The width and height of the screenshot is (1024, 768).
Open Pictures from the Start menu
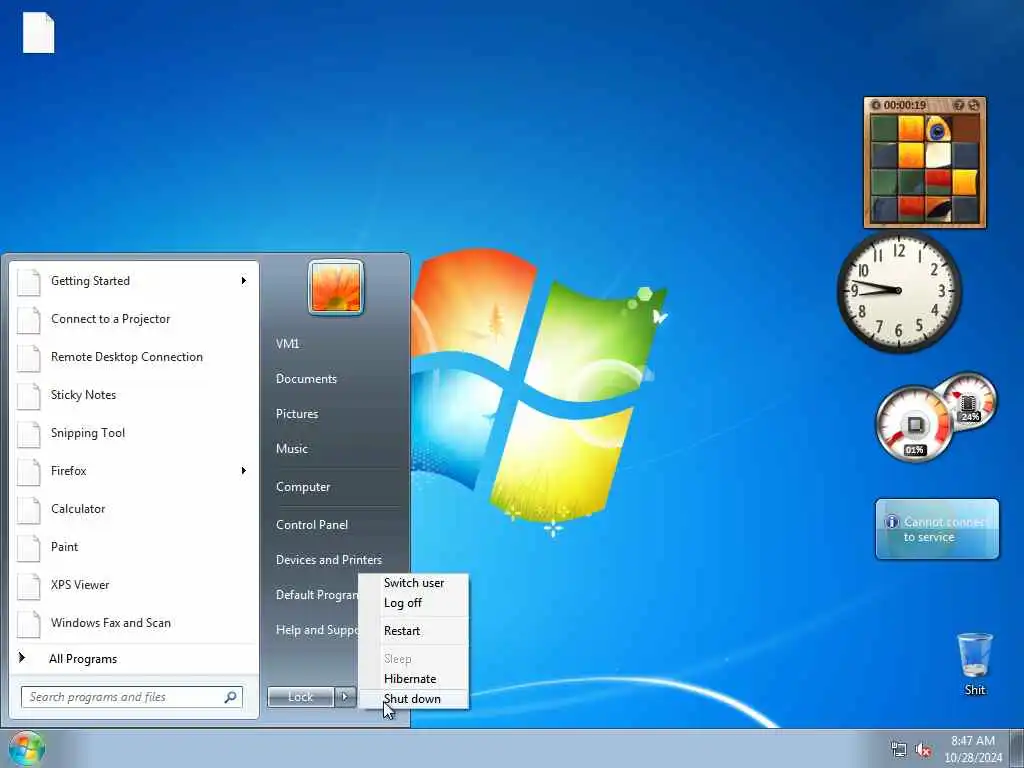[297, 414]
